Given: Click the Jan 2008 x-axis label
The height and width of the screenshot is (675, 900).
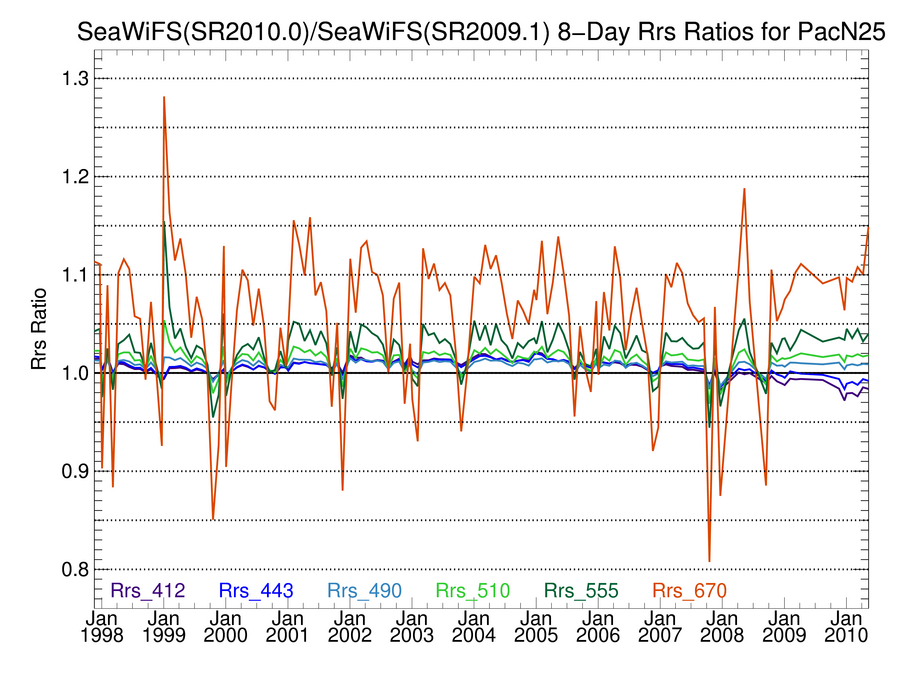Looking at the screenshot, I should [x=722, y=627].
